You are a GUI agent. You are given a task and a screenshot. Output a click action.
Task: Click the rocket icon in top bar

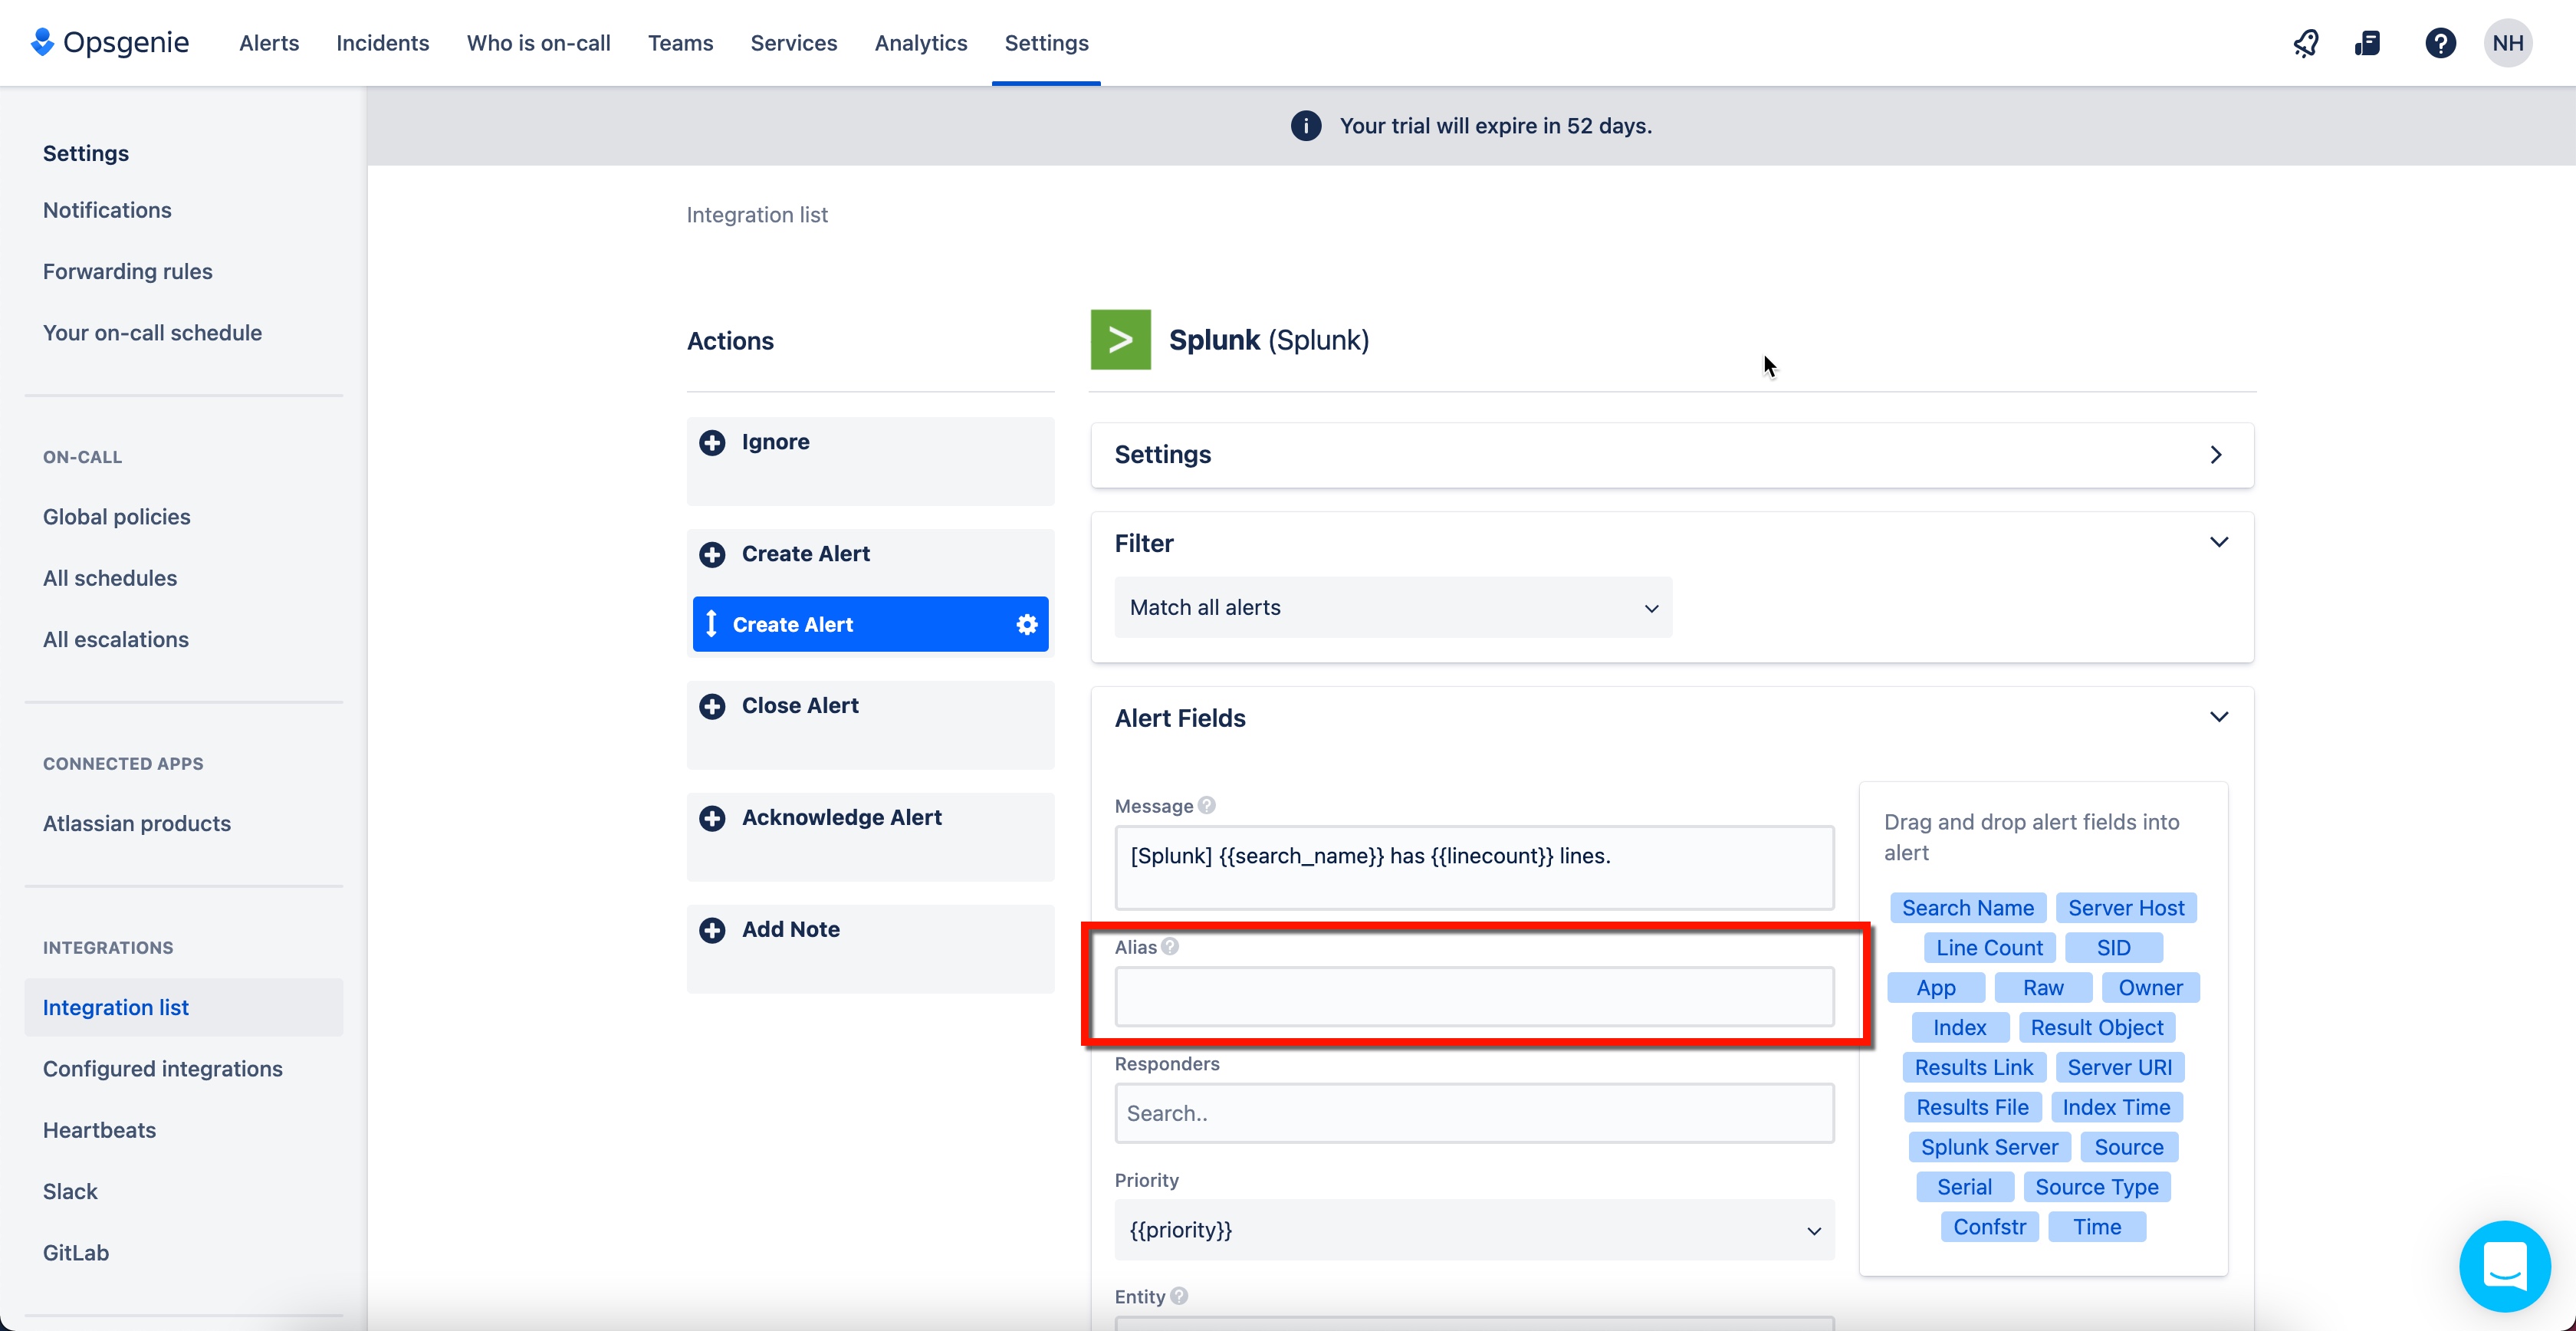coord(2306,43)
